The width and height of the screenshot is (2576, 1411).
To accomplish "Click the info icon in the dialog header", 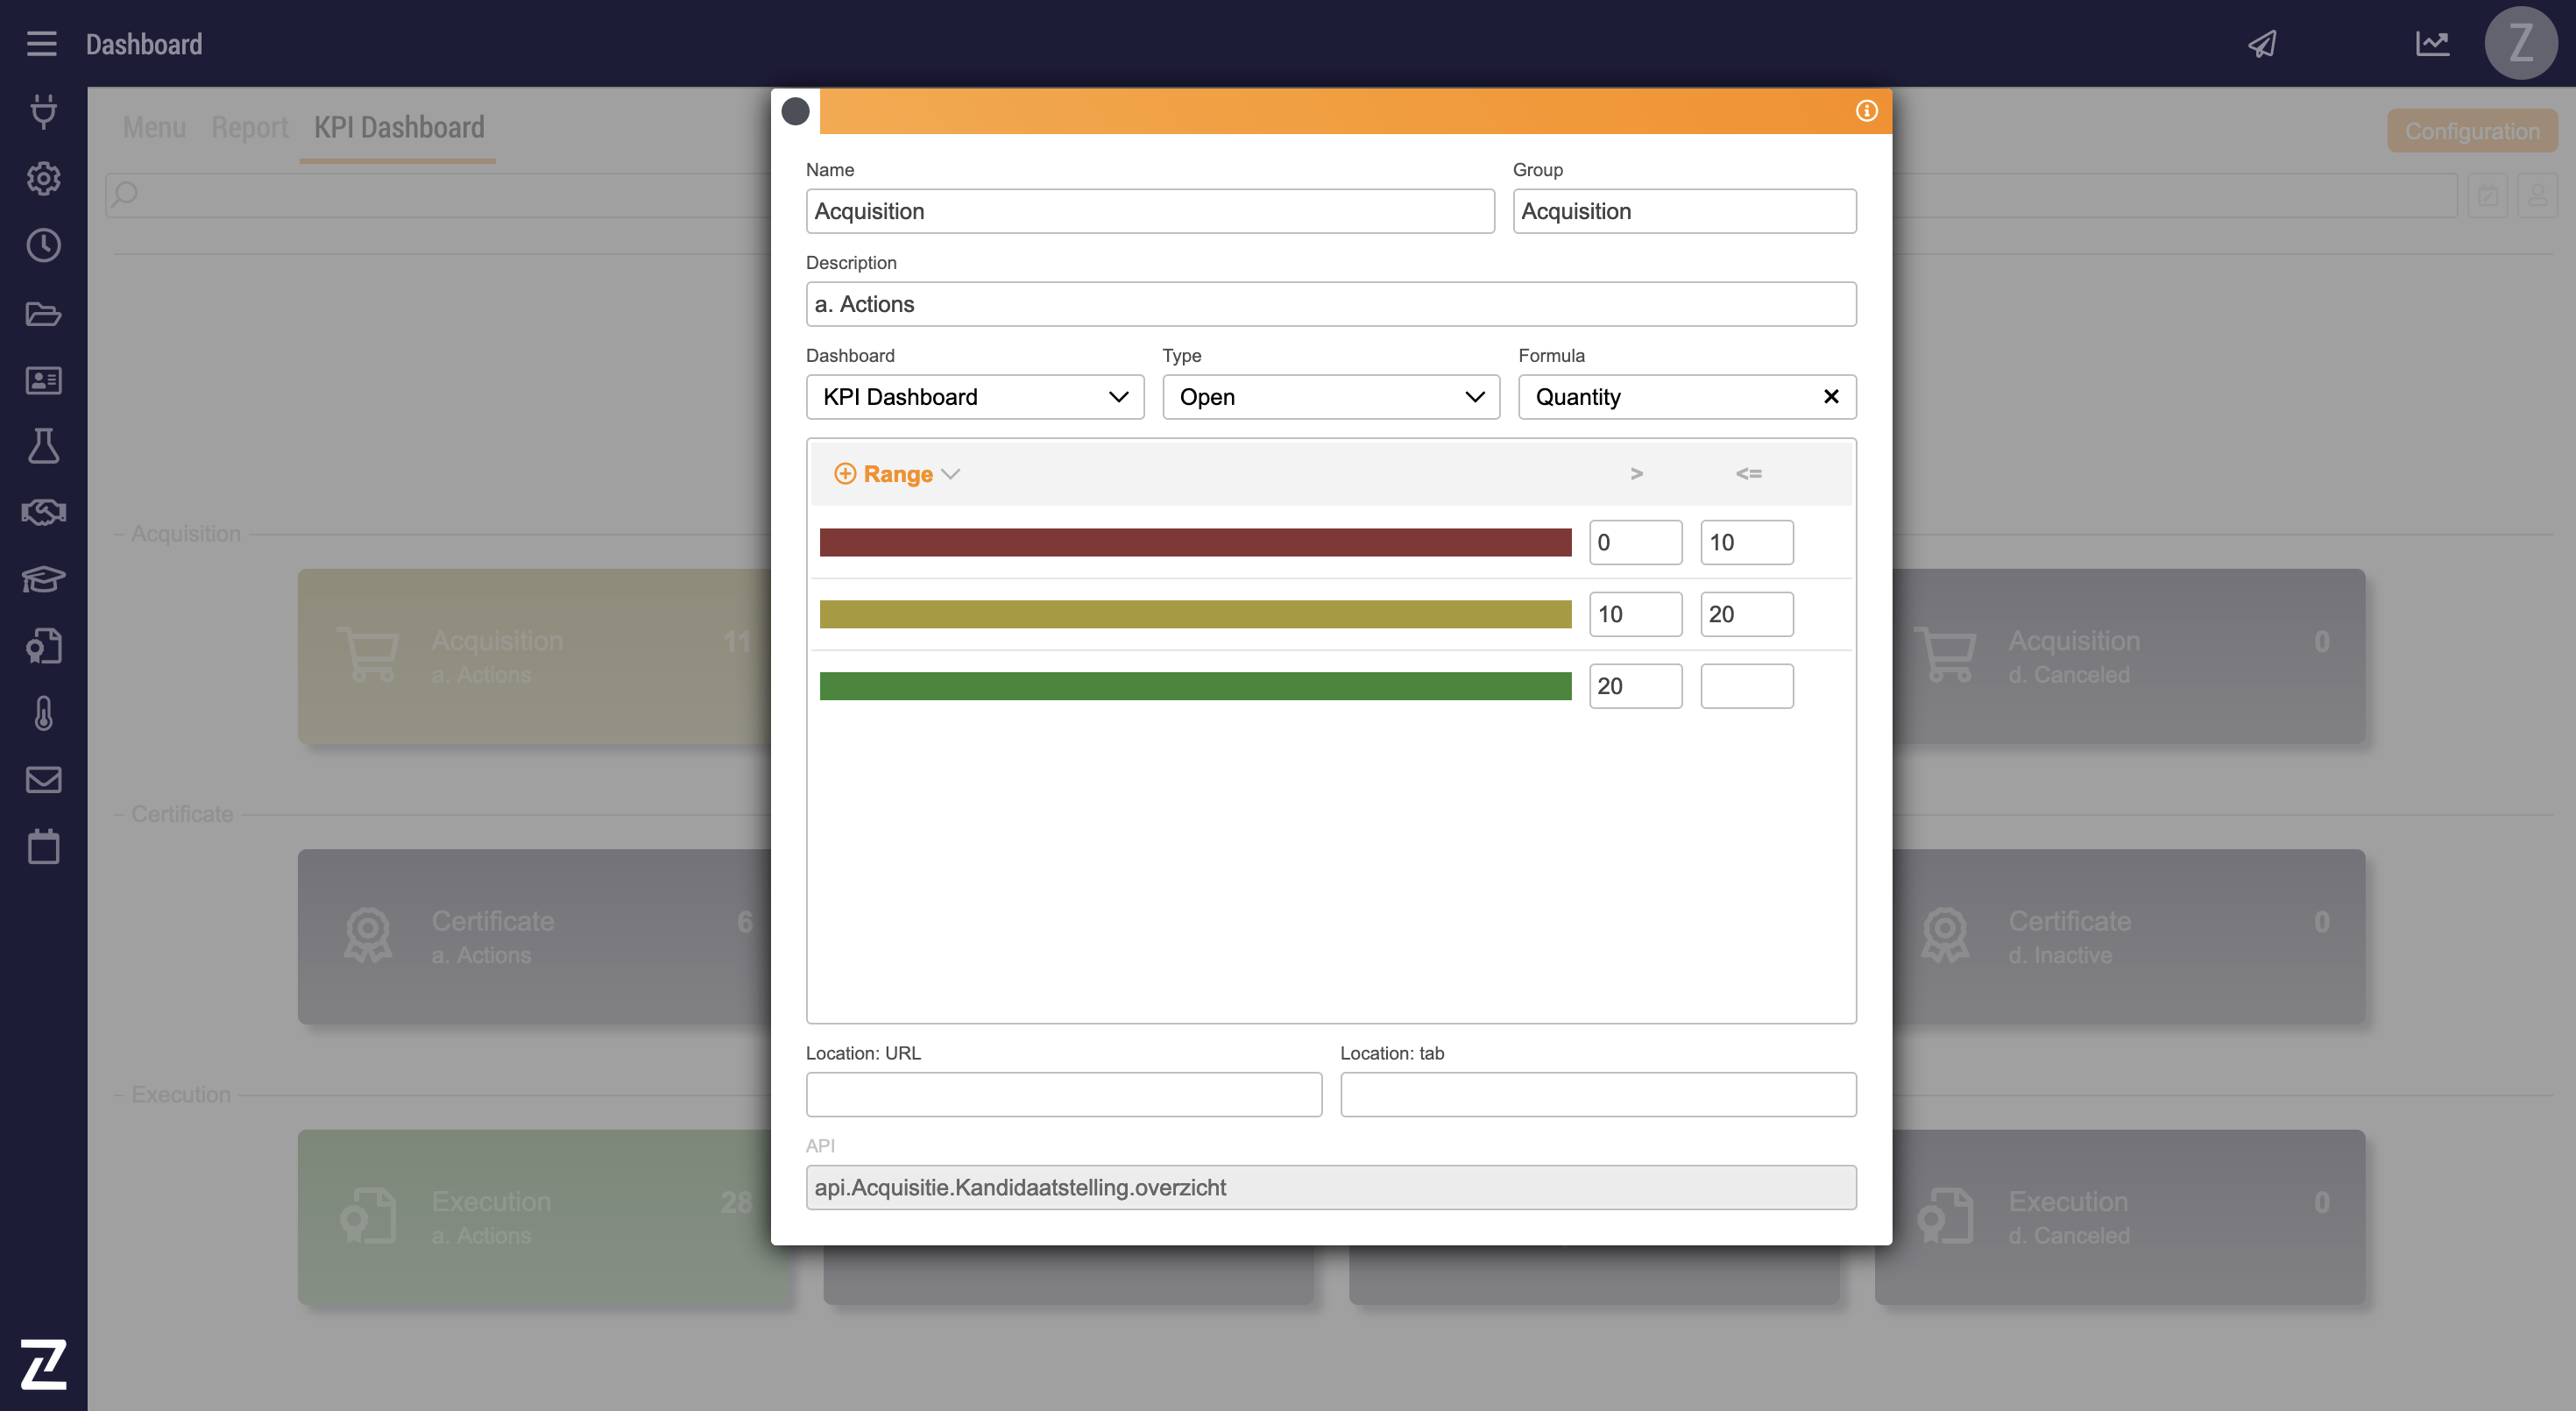I will (x=1866, y=111).
